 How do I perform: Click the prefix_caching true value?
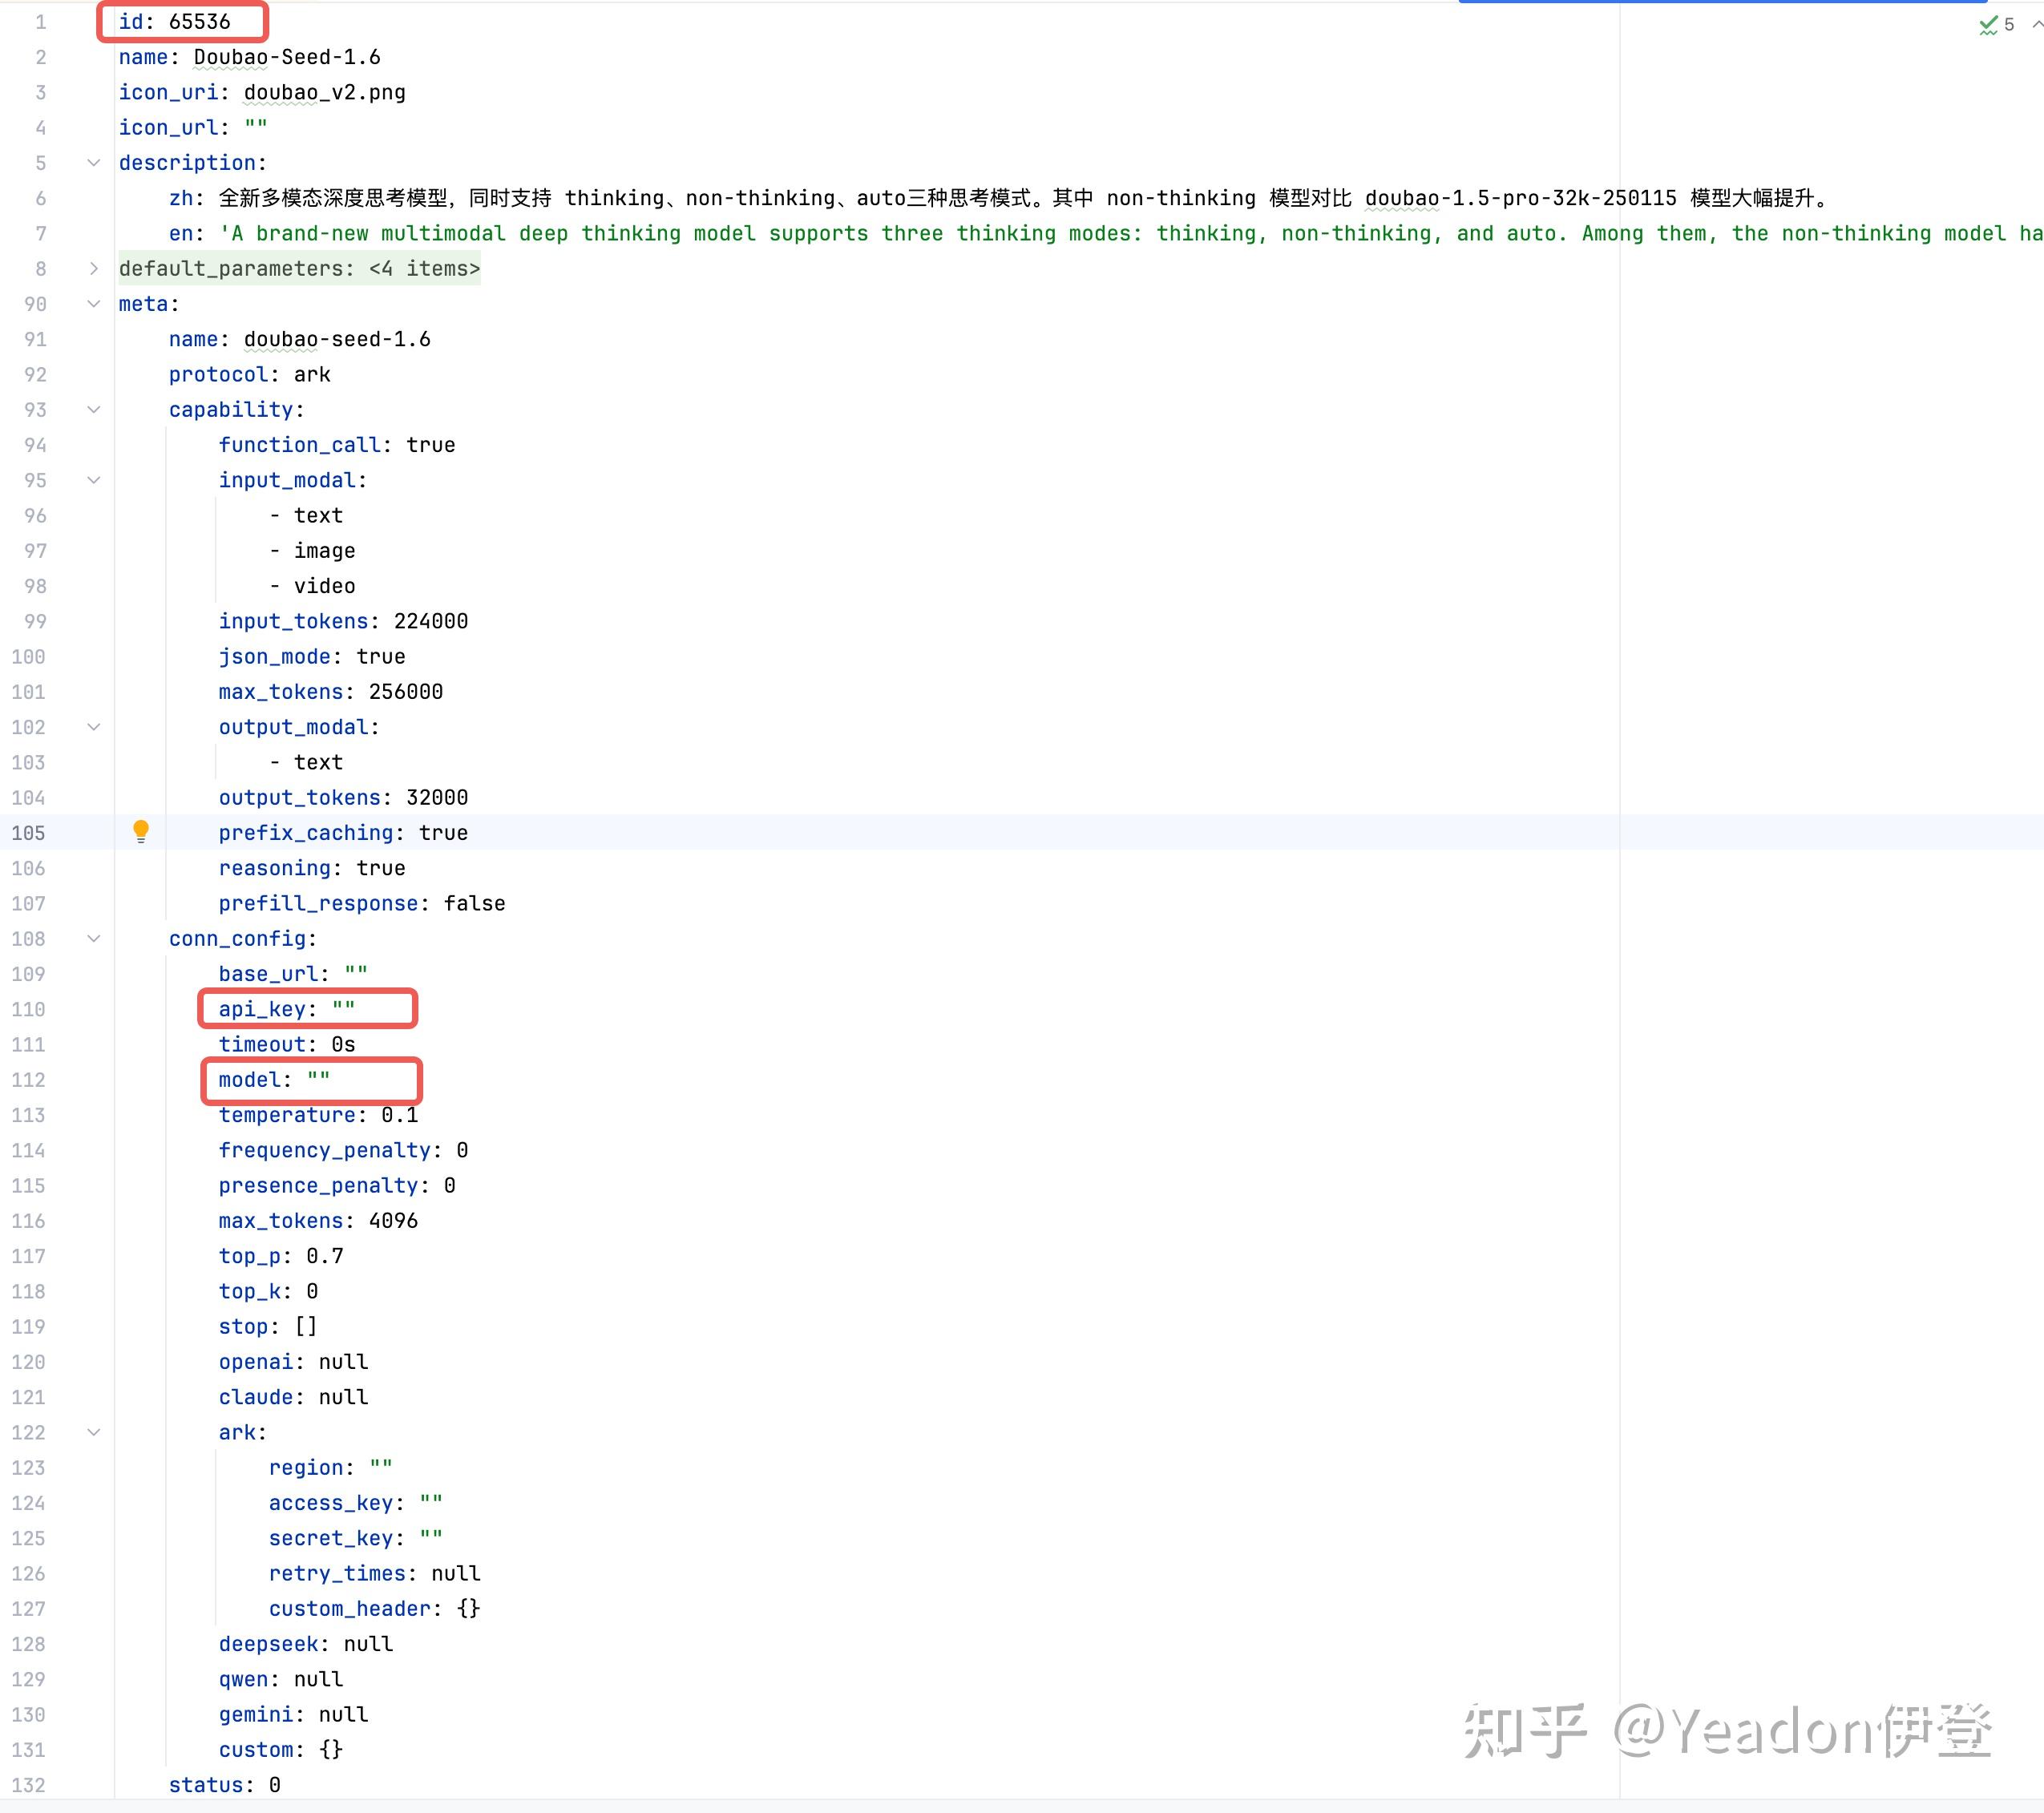pos(443,833)
